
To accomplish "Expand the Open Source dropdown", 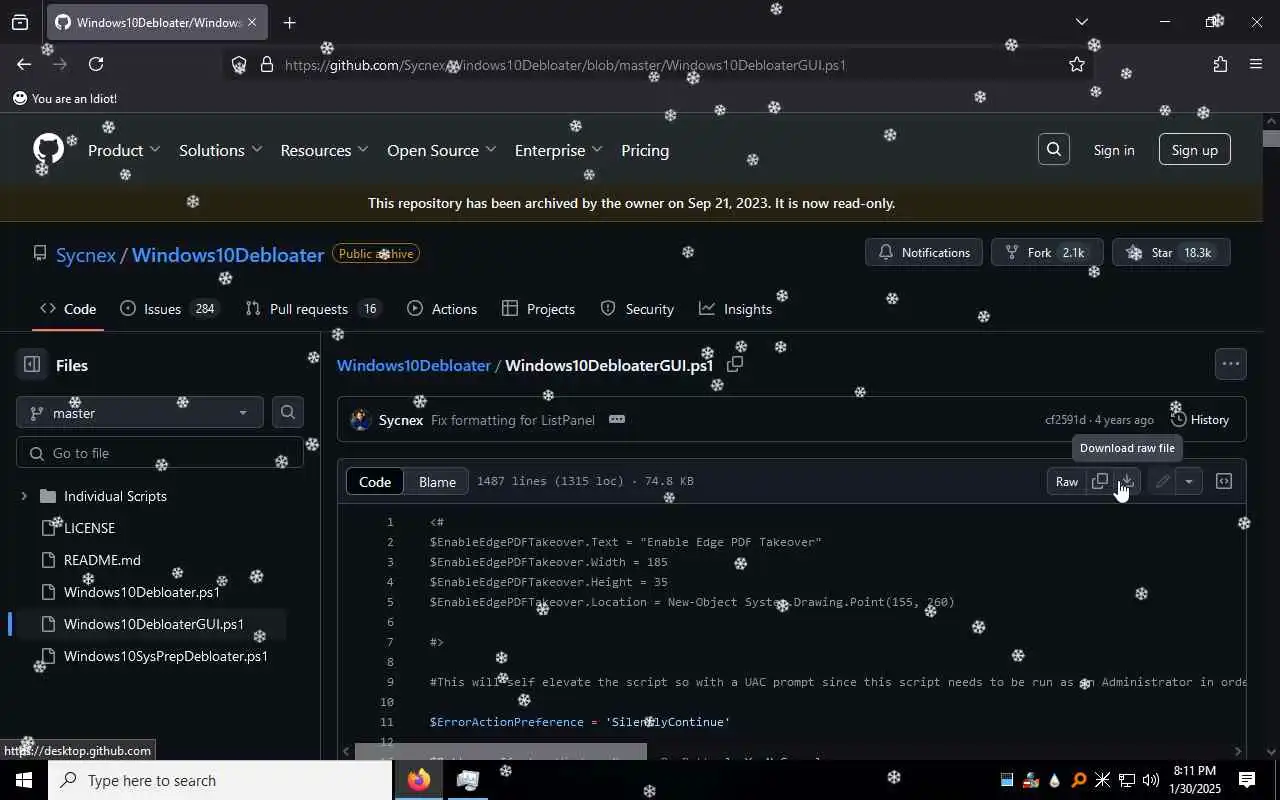I will [441, 150].
